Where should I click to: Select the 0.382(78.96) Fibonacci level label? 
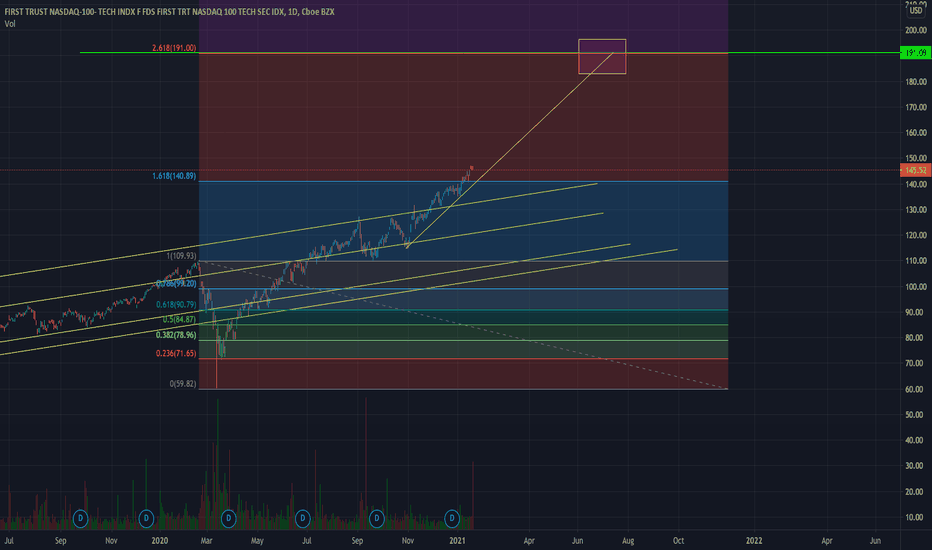[x=176, y=335]
